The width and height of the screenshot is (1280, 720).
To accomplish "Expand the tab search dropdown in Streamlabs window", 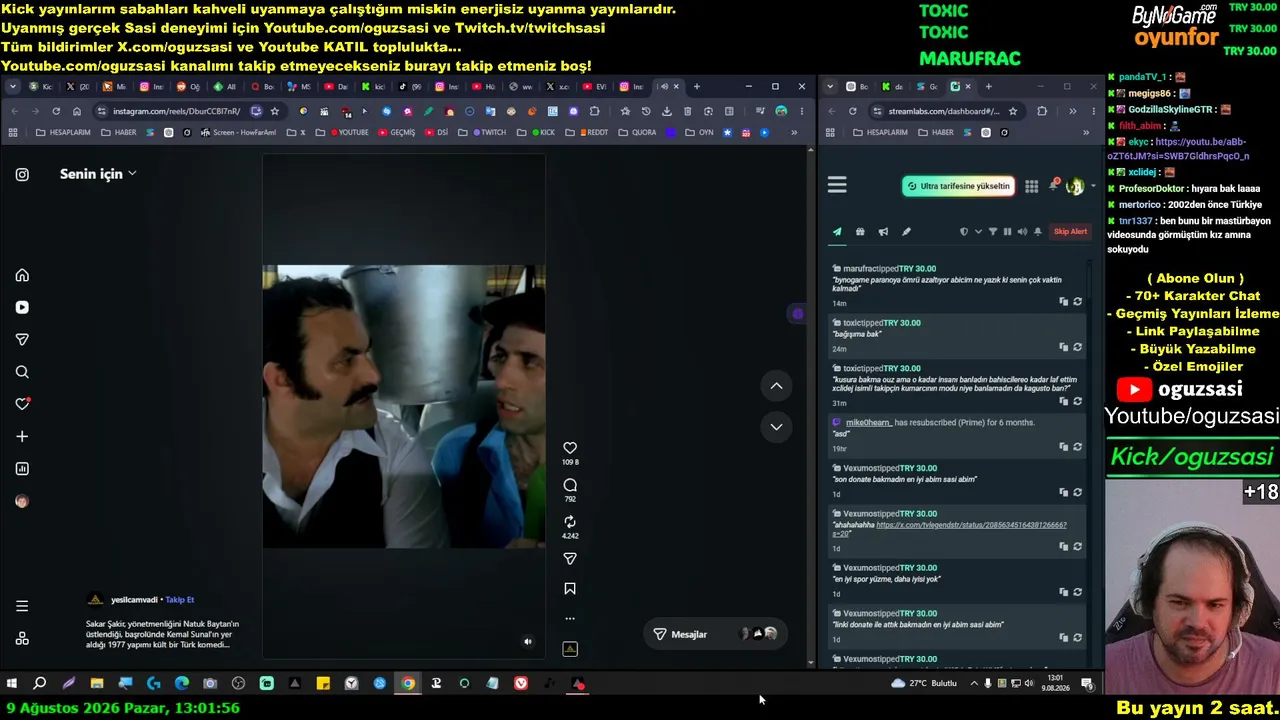I will tap(830, 87).
